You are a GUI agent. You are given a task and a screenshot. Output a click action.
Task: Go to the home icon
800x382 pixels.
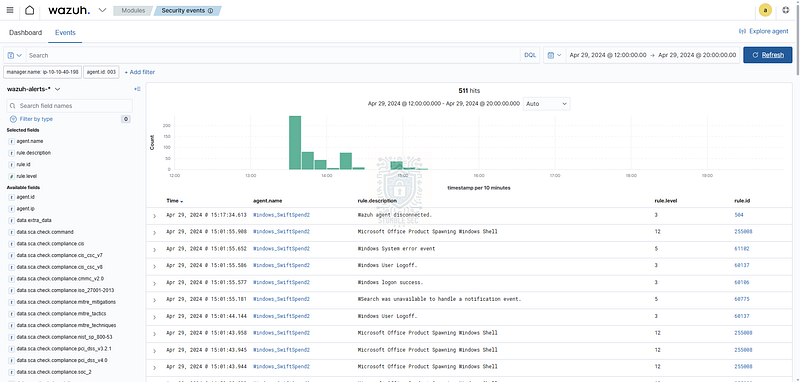click(x=30, y=10)
